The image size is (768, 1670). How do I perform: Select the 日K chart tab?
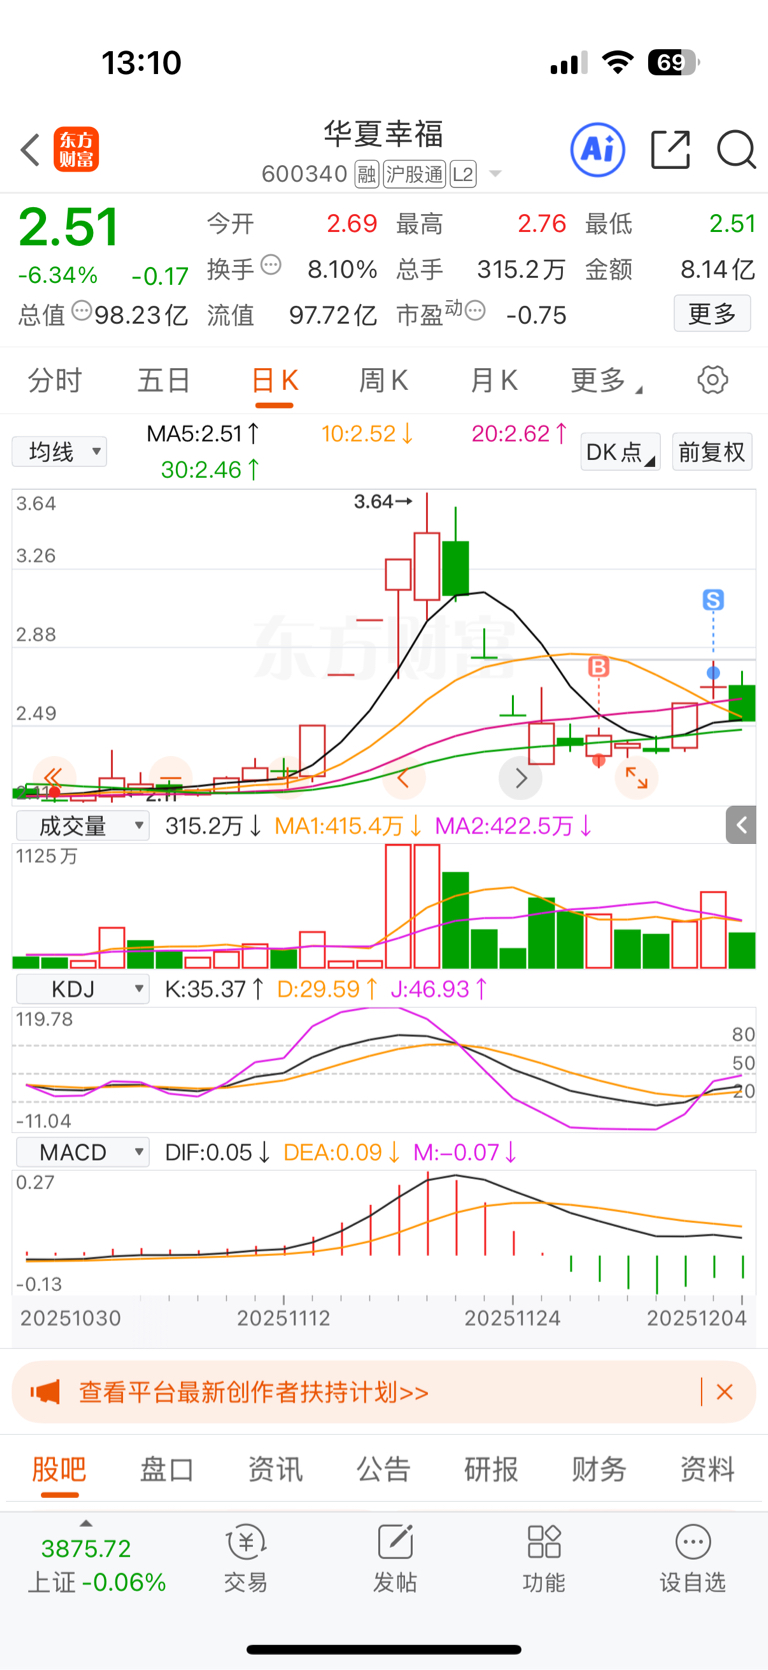click(x=274, y=381)
